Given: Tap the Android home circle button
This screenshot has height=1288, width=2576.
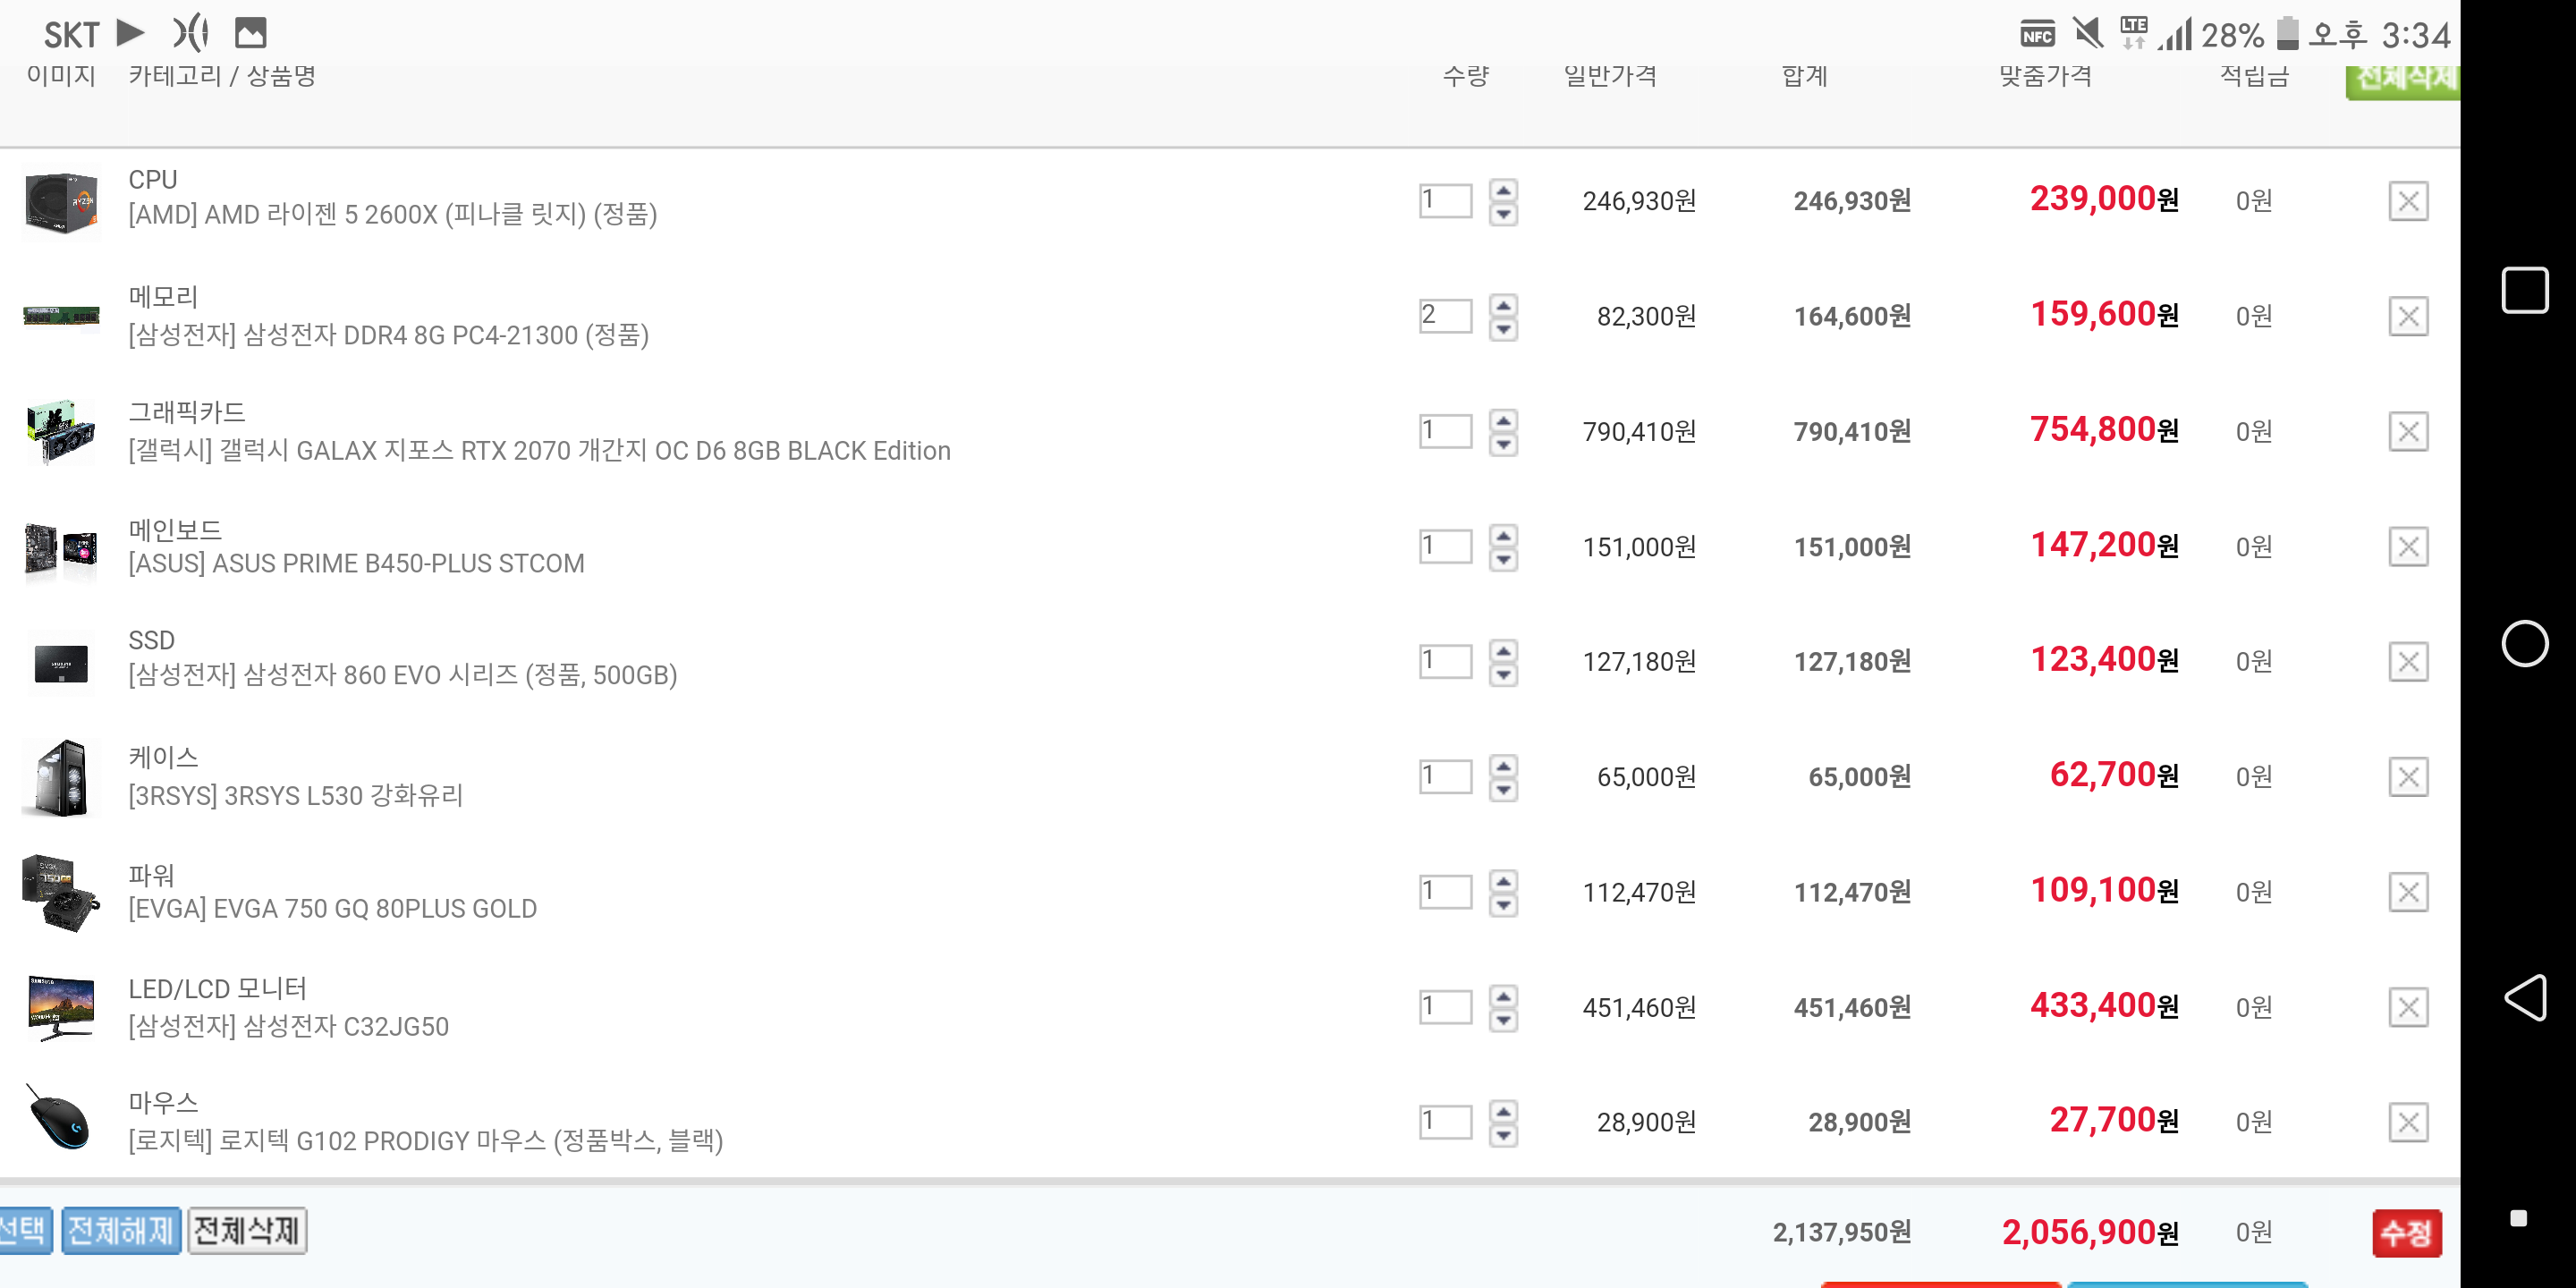Looking at the screenshot, I should [2524, 643].
